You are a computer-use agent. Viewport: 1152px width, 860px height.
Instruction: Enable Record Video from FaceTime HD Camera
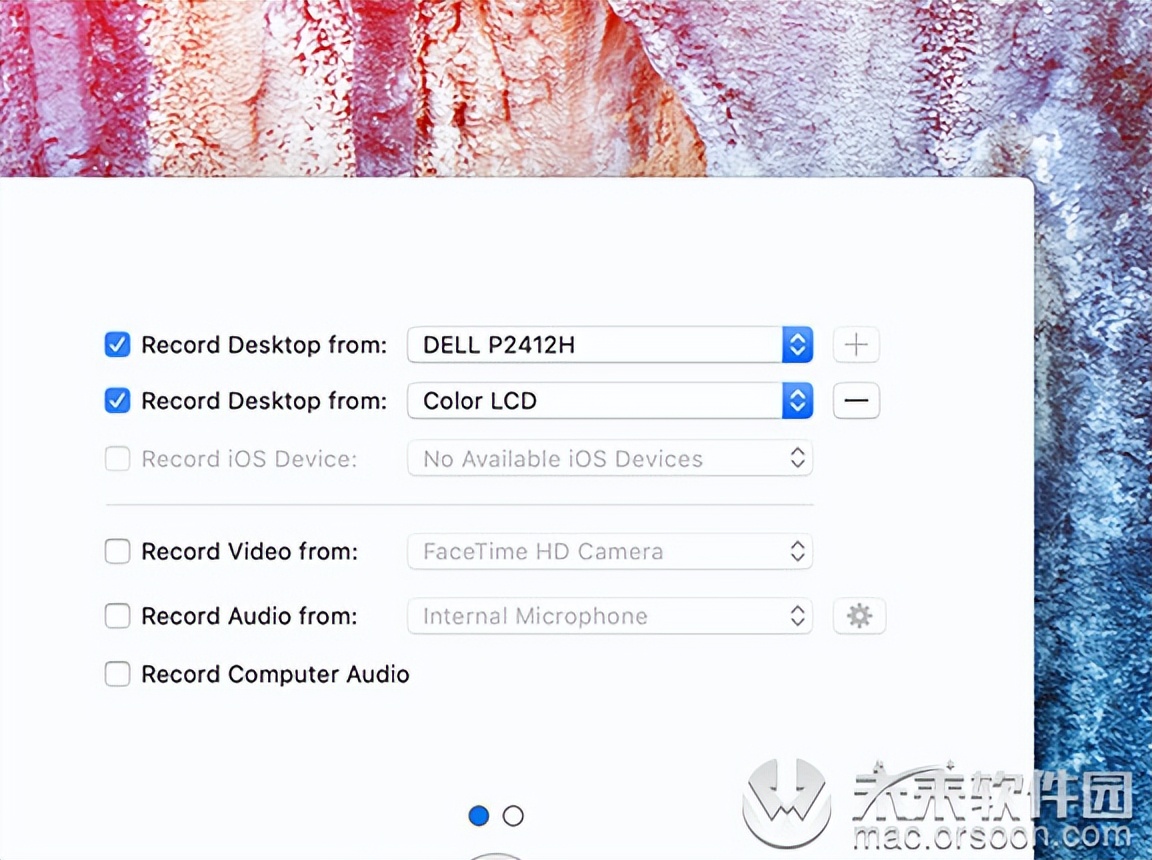coord(117,551)
